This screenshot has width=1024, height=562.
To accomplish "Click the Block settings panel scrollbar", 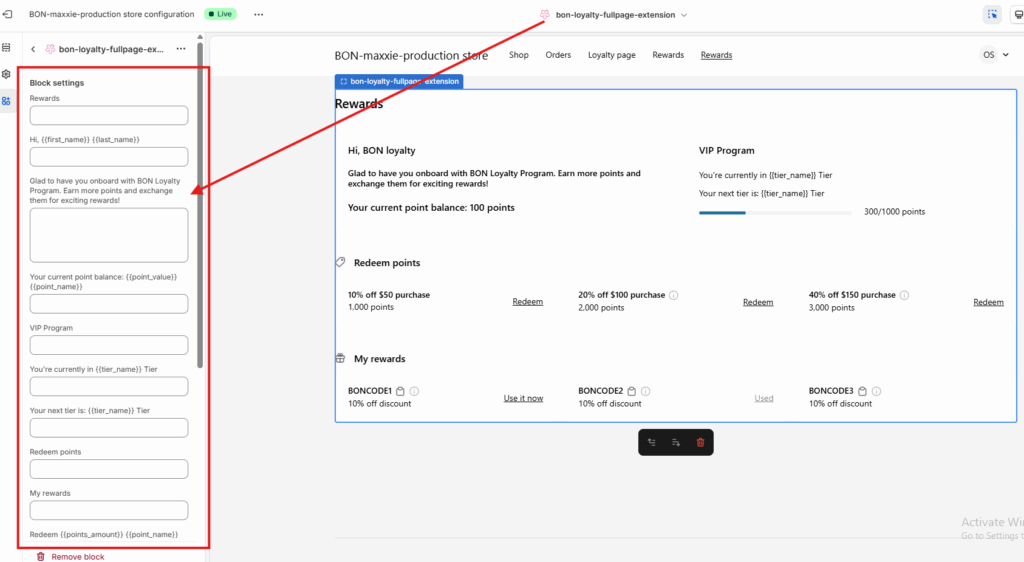I will tap(200, 206).
